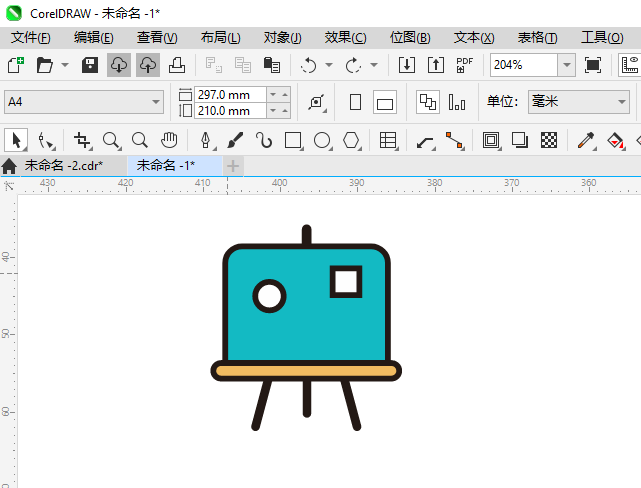Click the Import icon
The image size is (641, 488).
coord(407,65)
